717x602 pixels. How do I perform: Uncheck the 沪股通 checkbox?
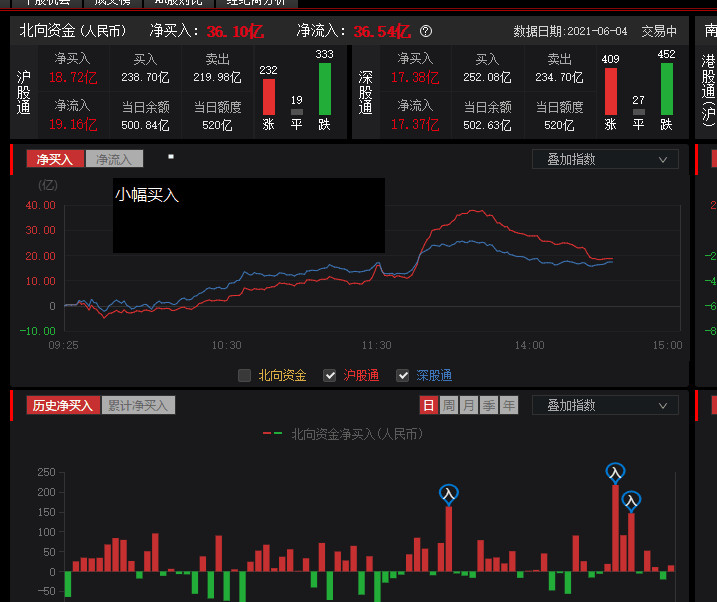[330, 376]
